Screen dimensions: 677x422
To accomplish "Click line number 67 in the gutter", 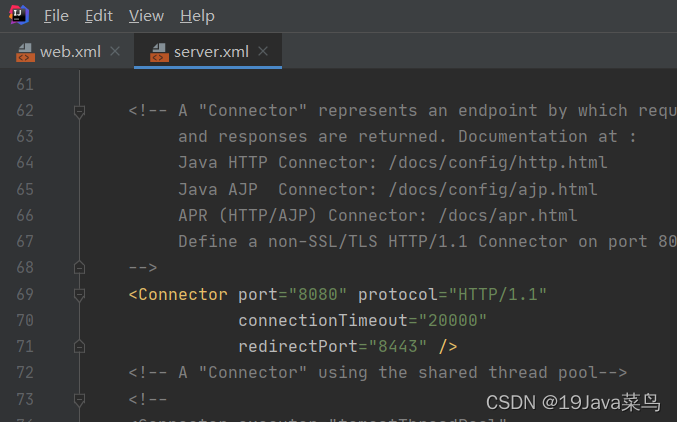I will (25, 241).
